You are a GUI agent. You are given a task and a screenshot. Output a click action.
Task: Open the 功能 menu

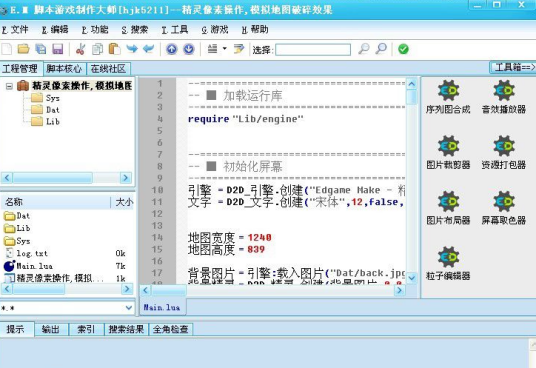click(x=95, y=30)
